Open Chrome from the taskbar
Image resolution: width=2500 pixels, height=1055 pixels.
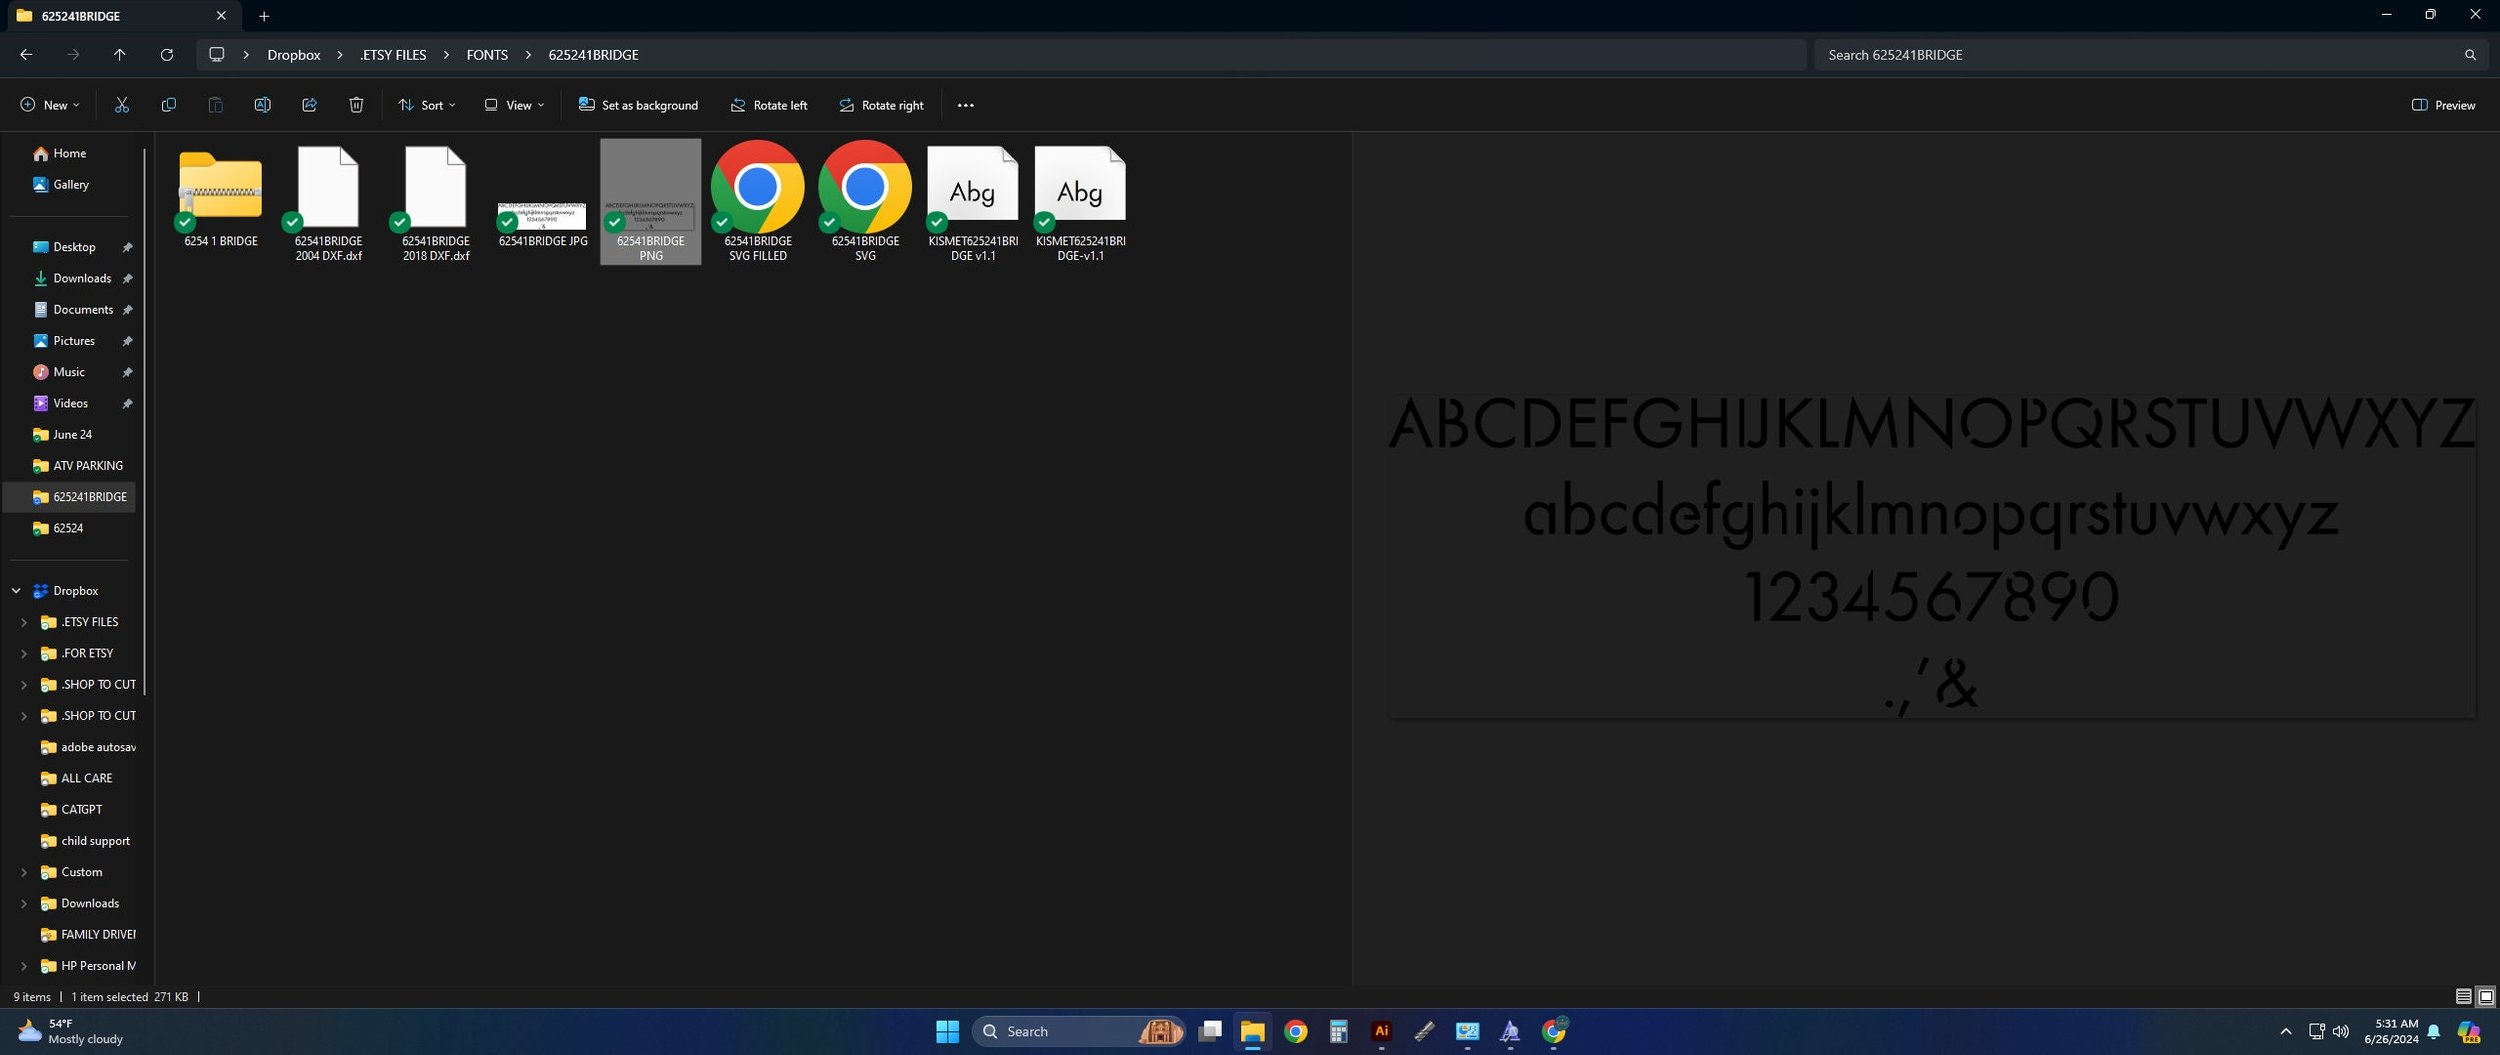coord(1295,1031)
